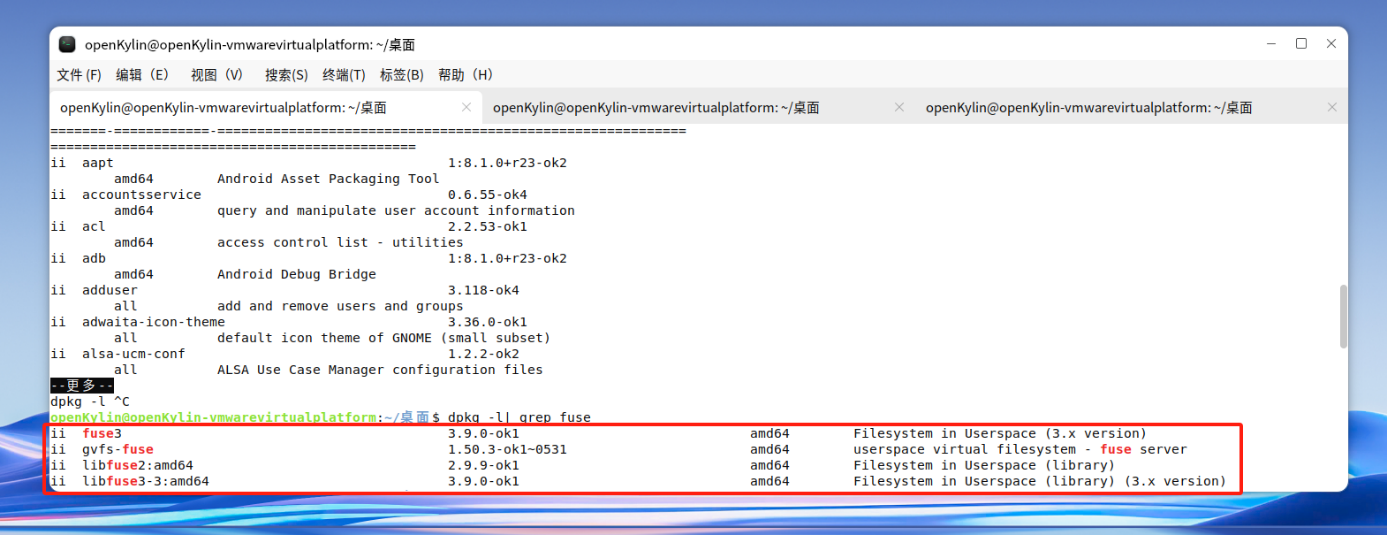Click the alsa-ucm-conf package name
The height and width of the screenshot is (535, 1387).
(134, 354)
